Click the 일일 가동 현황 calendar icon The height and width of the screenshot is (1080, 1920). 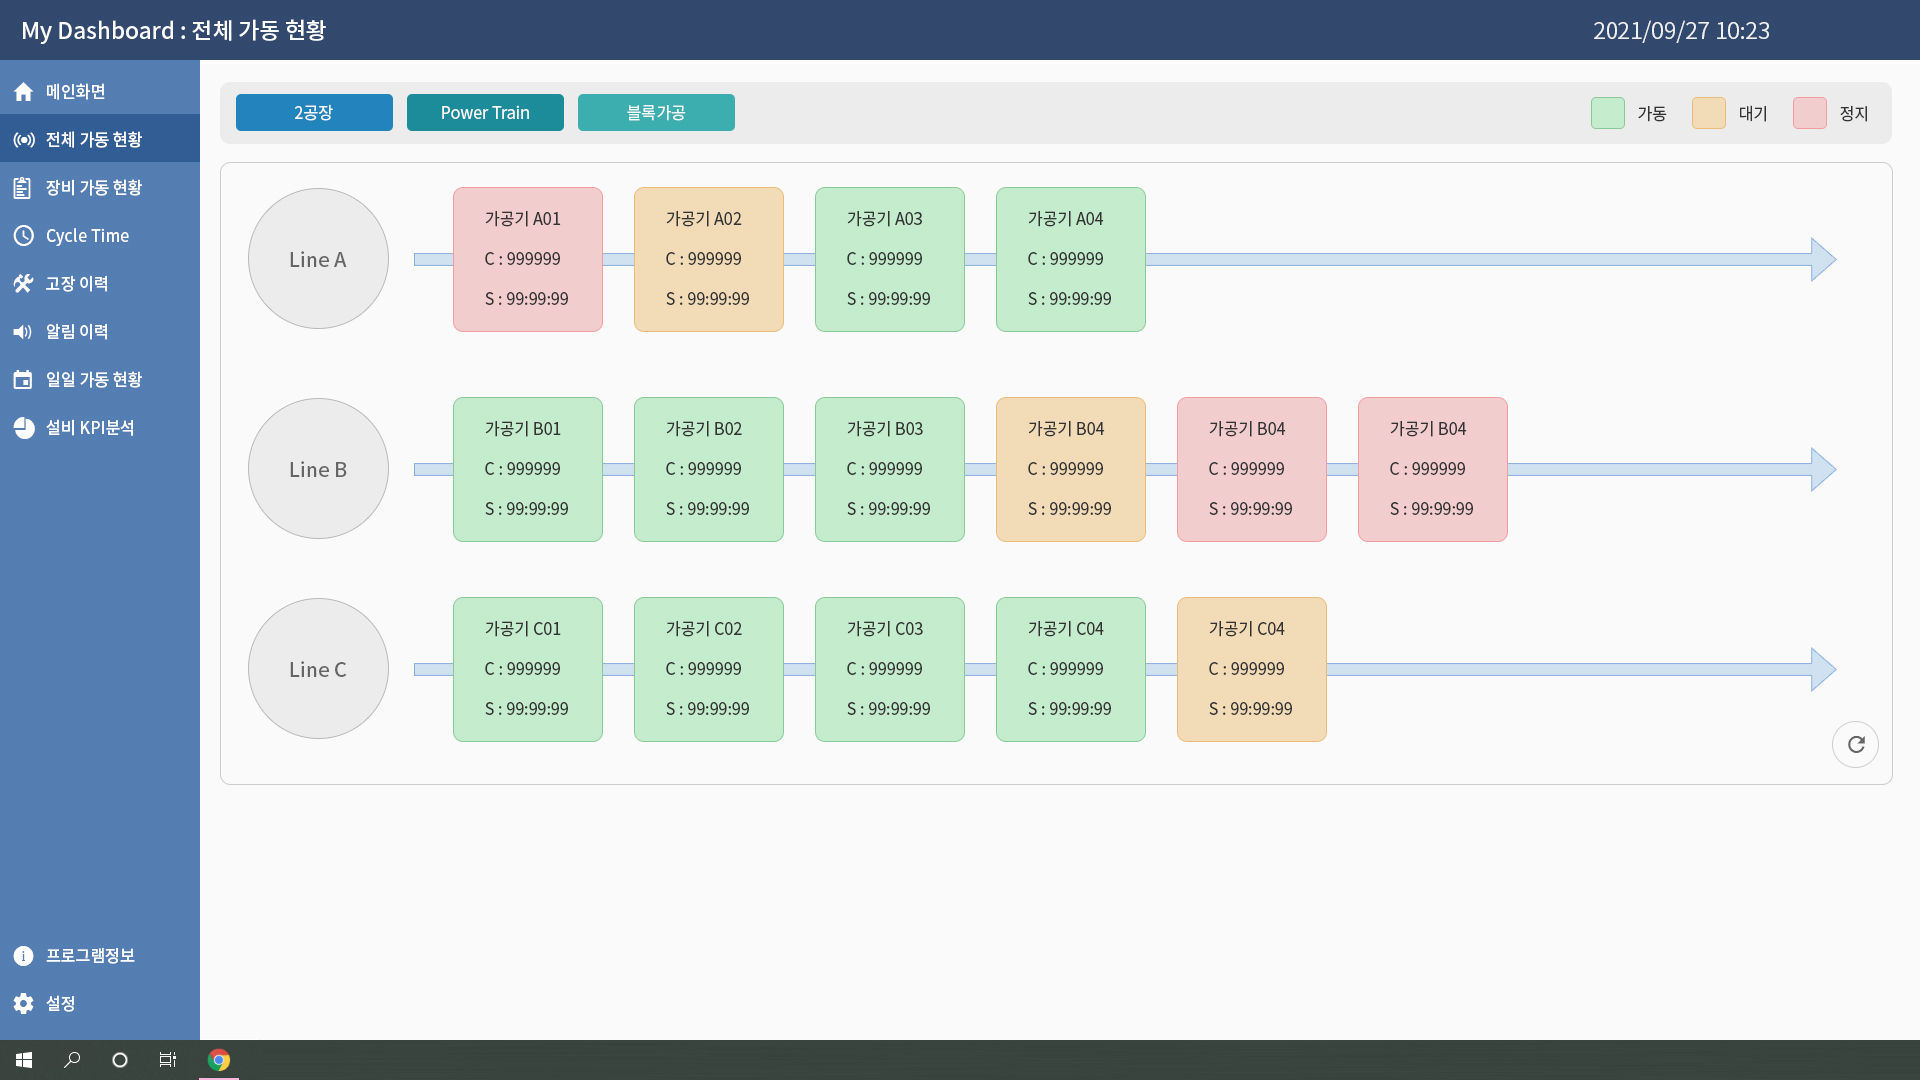23,380
